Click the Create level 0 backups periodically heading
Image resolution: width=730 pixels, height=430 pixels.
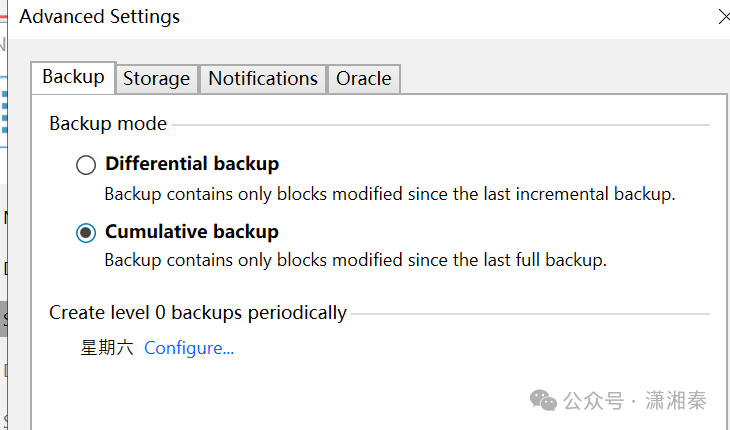click(198, 313)
